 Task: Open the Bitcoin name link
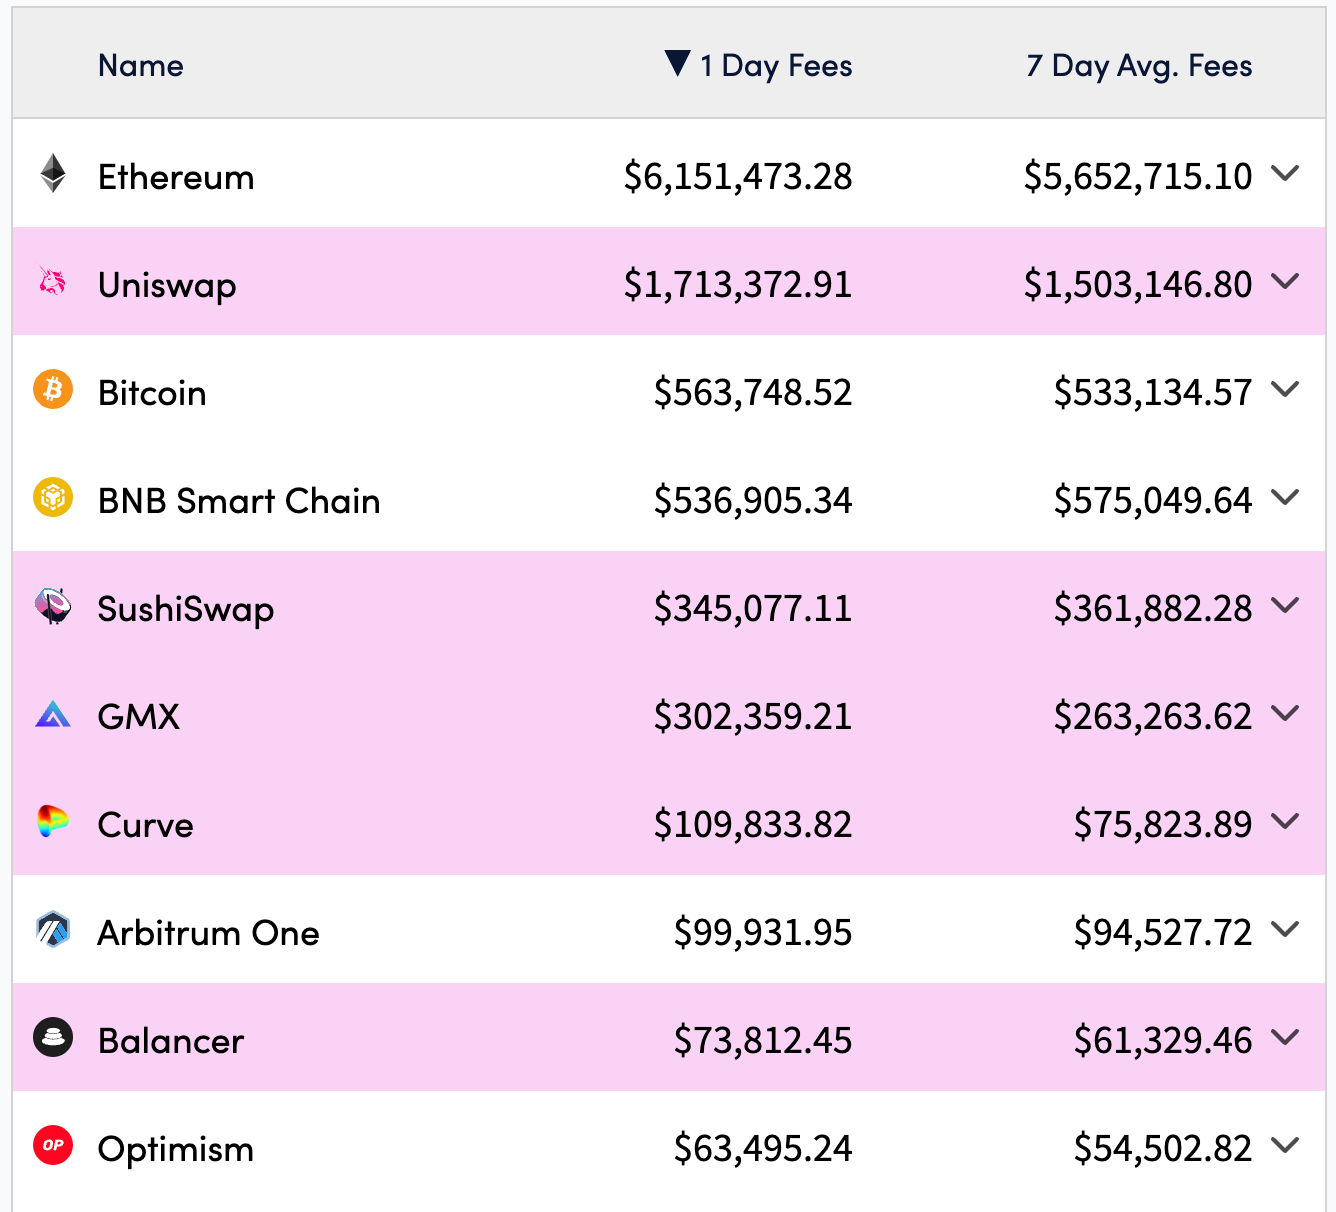point(152,393)
